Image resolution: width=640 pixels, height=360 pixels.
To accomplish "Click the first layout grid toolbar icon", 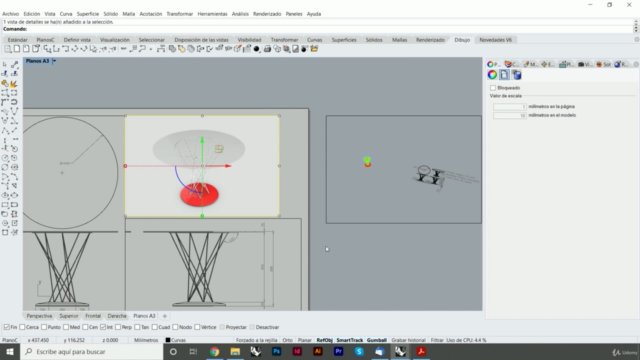I will click(8, 49).
